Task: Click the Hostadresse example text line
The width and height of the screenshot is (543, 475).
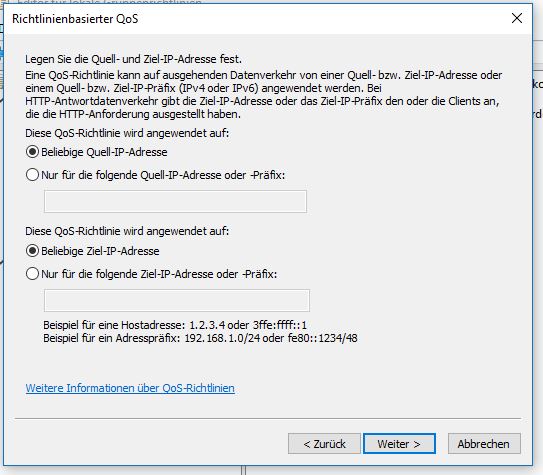Action: (x=175, y=325)
